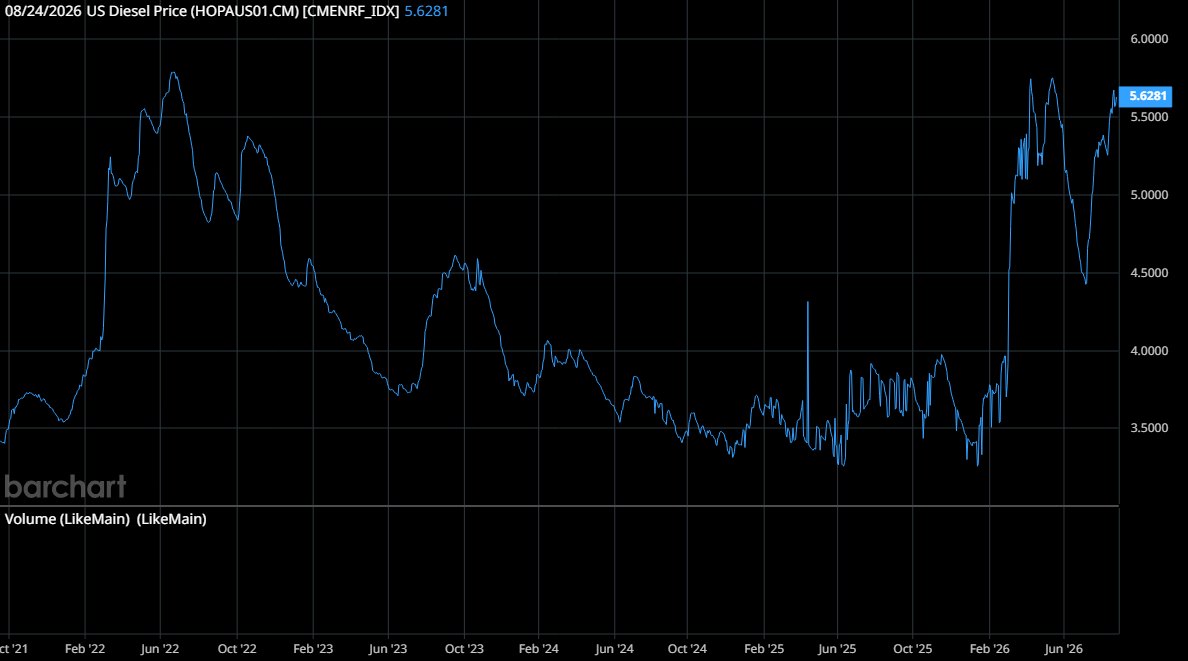
Task: Click the 'Jun '24' time axis label
Action: click(x=614, y=649)
